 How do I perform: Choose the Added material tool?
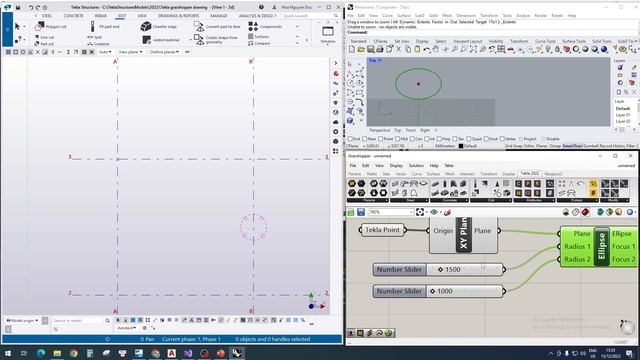161,40
